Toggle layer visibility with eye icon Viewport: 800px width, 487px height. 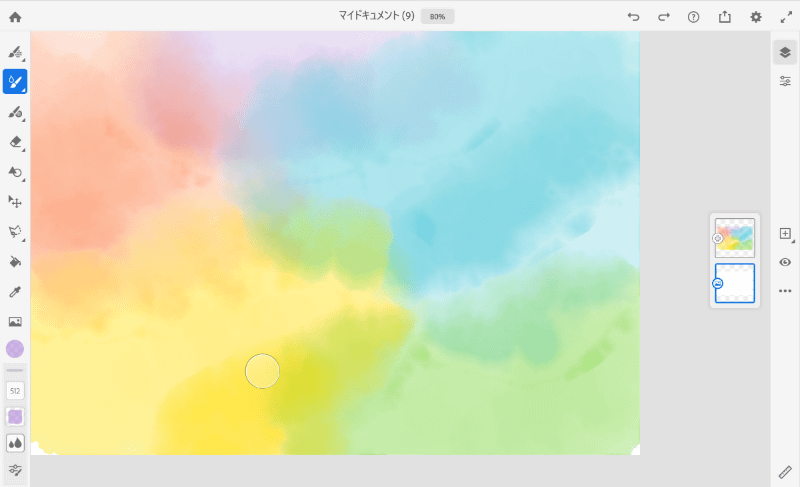click(x=785, y=262)
